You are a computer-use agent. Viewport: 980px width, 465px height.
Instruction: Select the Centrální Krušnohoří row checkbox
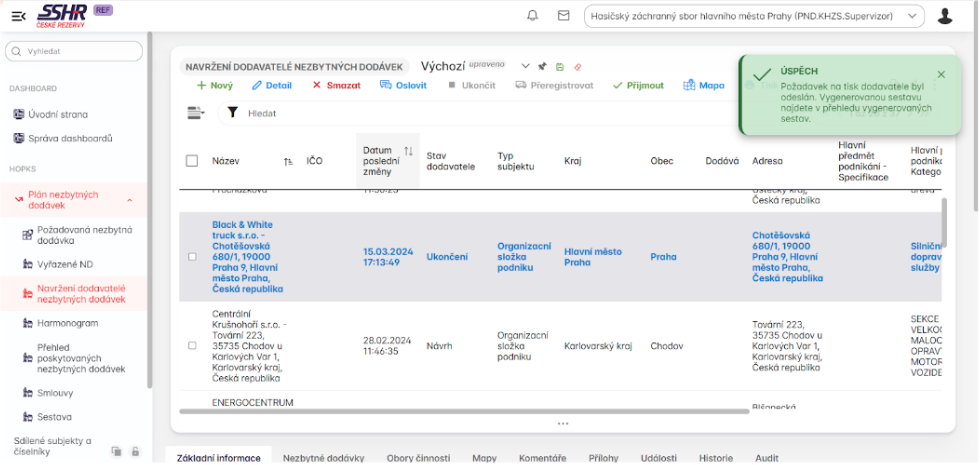(x=192, y=346)
